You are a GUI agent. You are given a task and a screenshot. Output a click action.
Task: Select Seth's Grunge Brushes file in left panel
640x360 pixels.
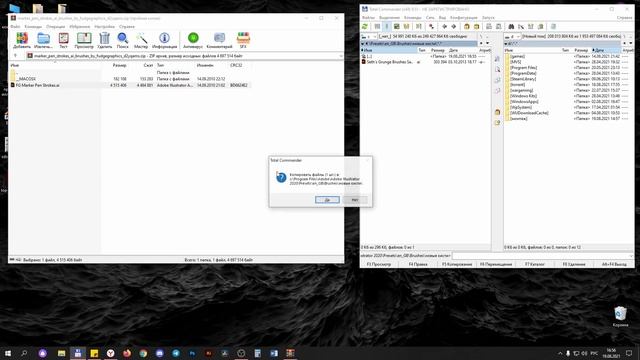(x=390, y=62)
